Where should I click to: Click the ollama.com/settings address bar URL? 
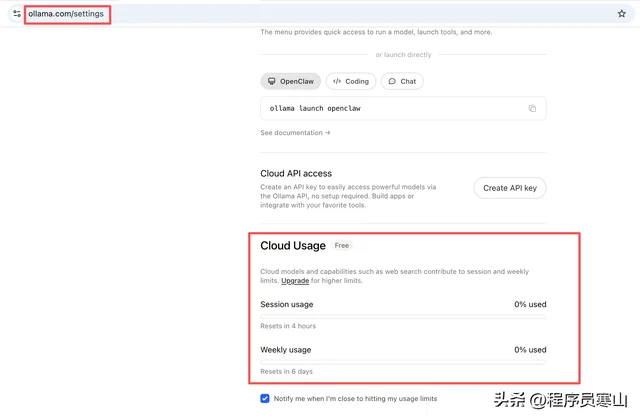pos(66,14)
